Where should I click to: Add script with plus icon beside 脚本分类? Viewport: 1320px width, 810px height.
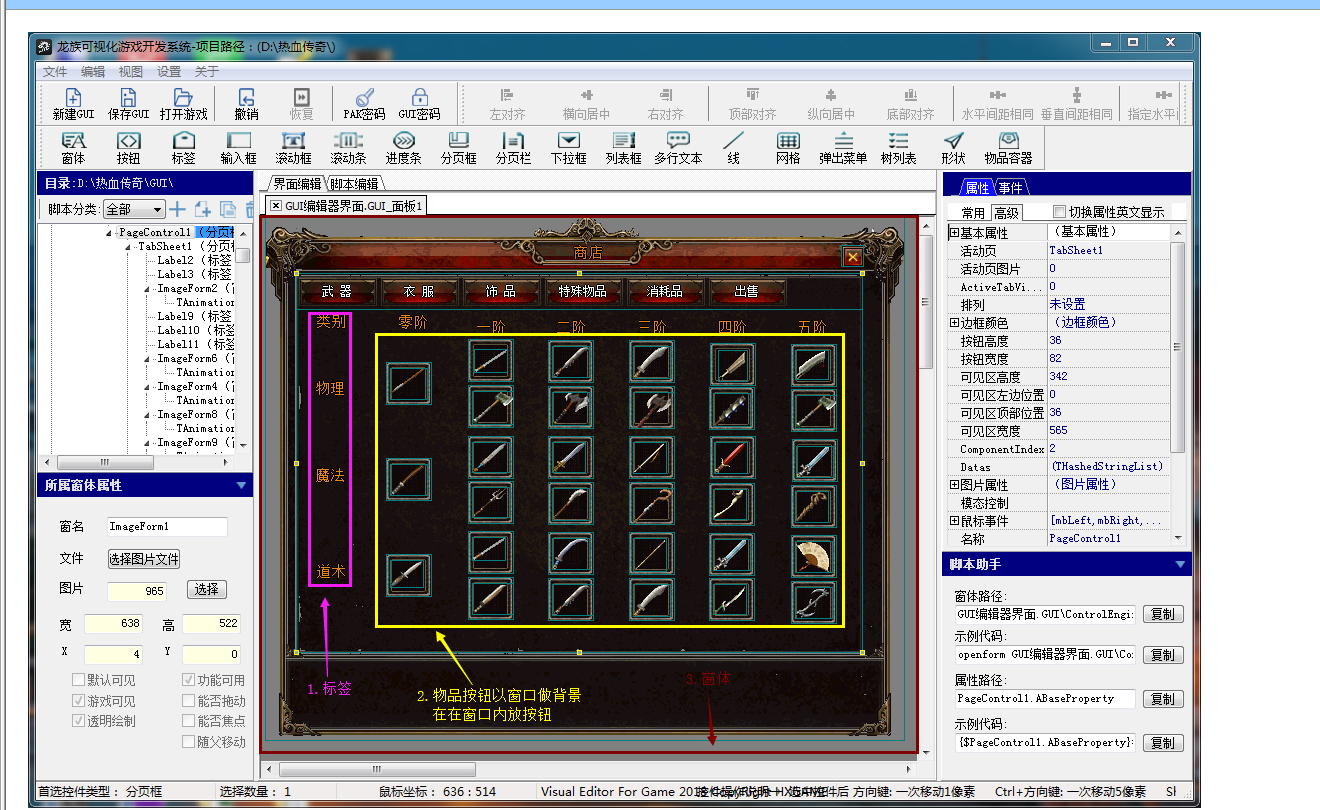tap(178, 209)
